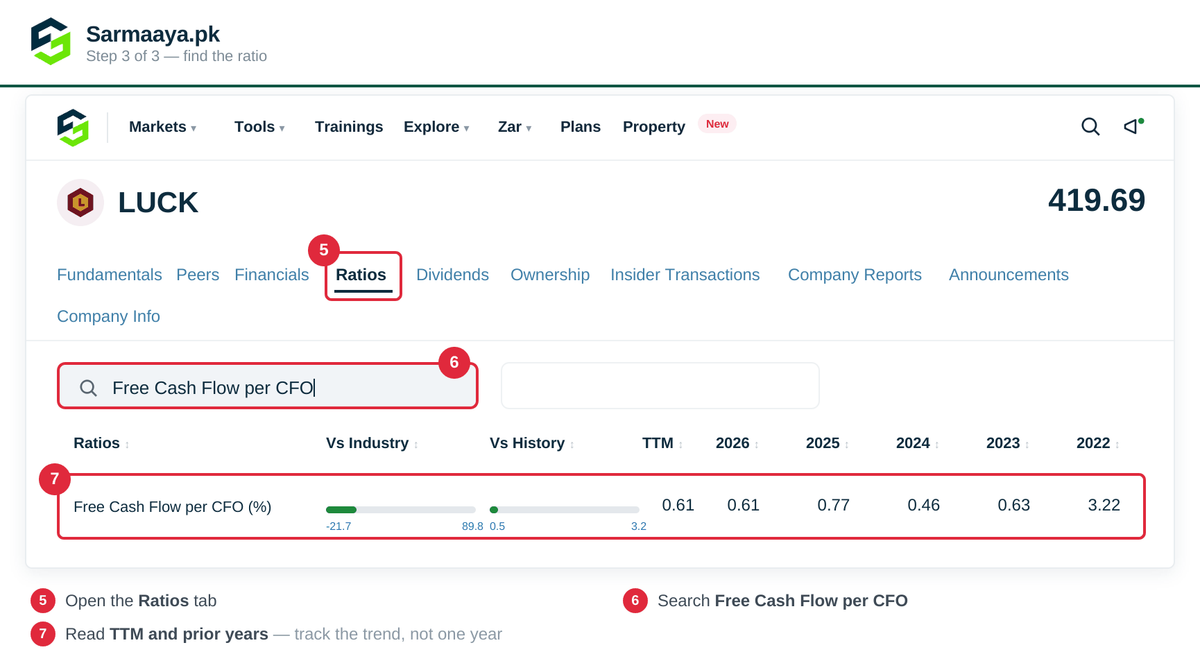Expand the Tools dropdown menu
This screenshot has width=1200, height=652.
pos(260,127)
